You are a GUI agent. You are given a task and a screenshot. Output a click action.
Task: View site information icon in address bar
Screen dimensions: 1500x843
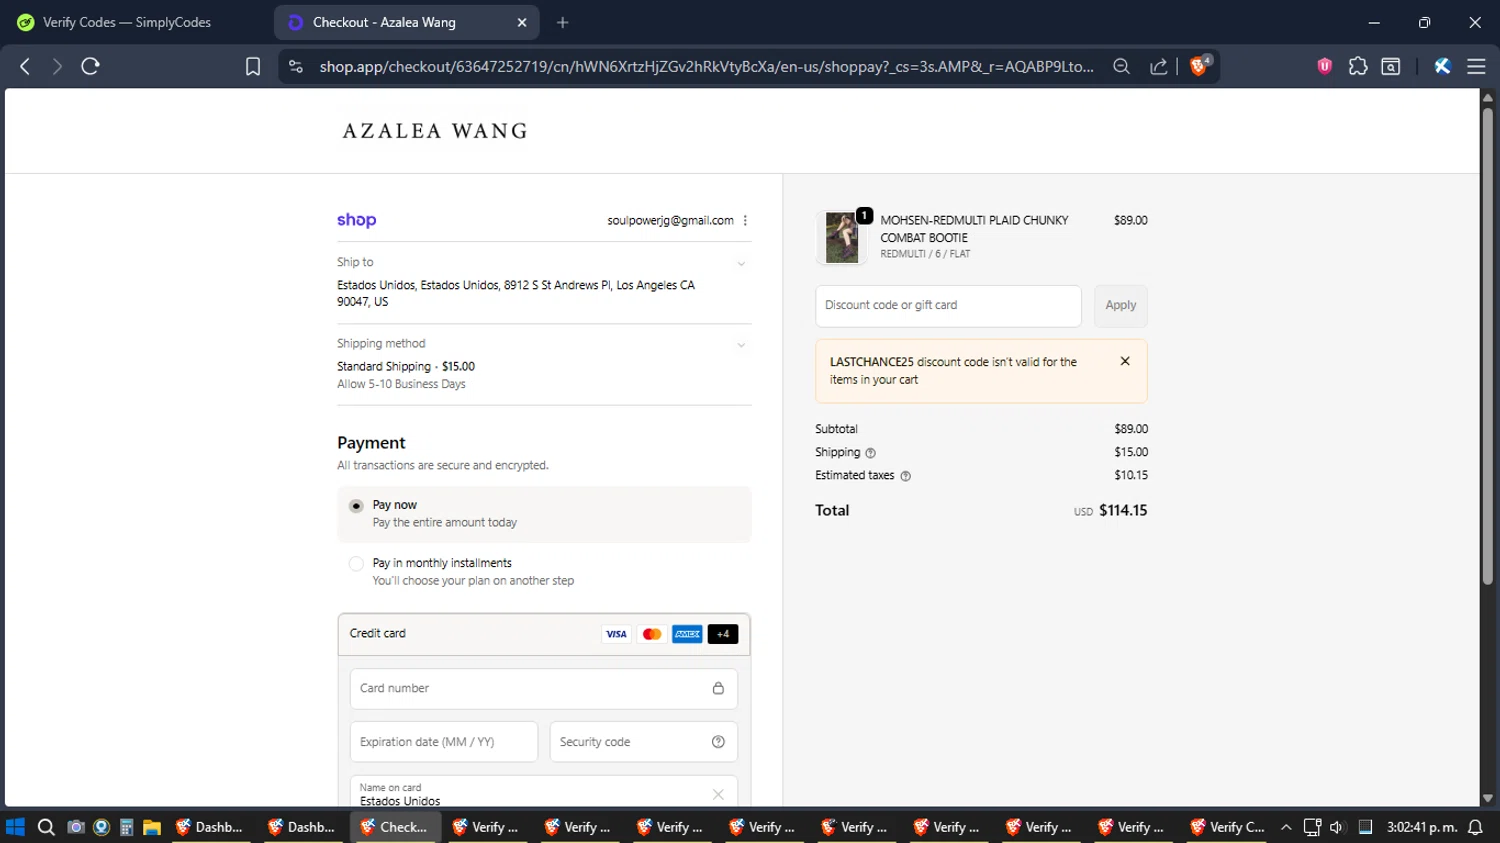point(295,66)
